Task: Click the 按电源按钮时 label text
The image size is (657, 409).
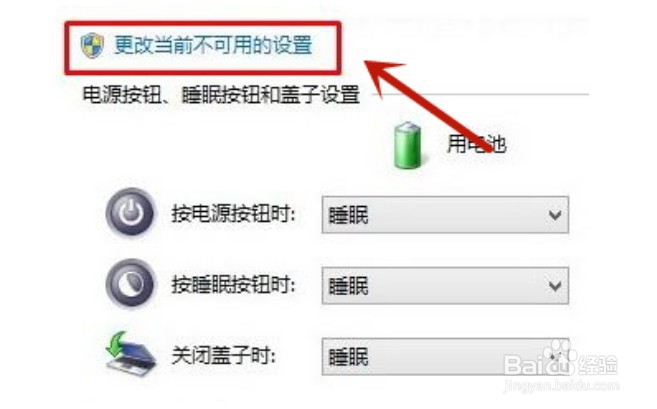Action: pos(234,214)
